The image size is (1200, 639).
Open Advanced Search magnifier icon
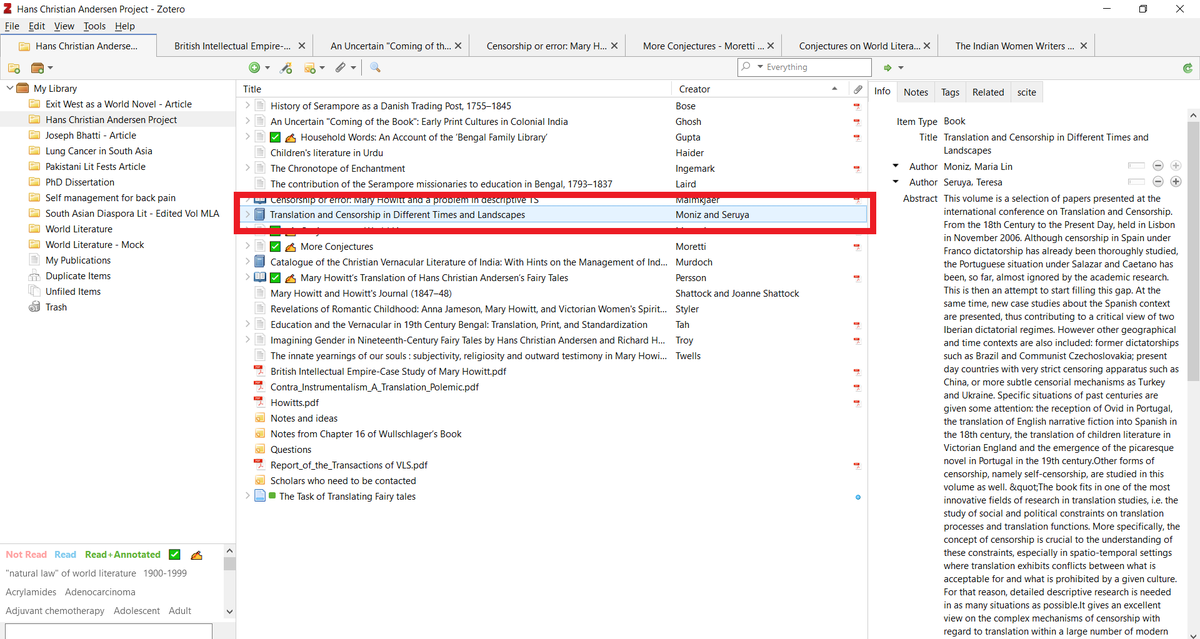[x=375, y=68]
